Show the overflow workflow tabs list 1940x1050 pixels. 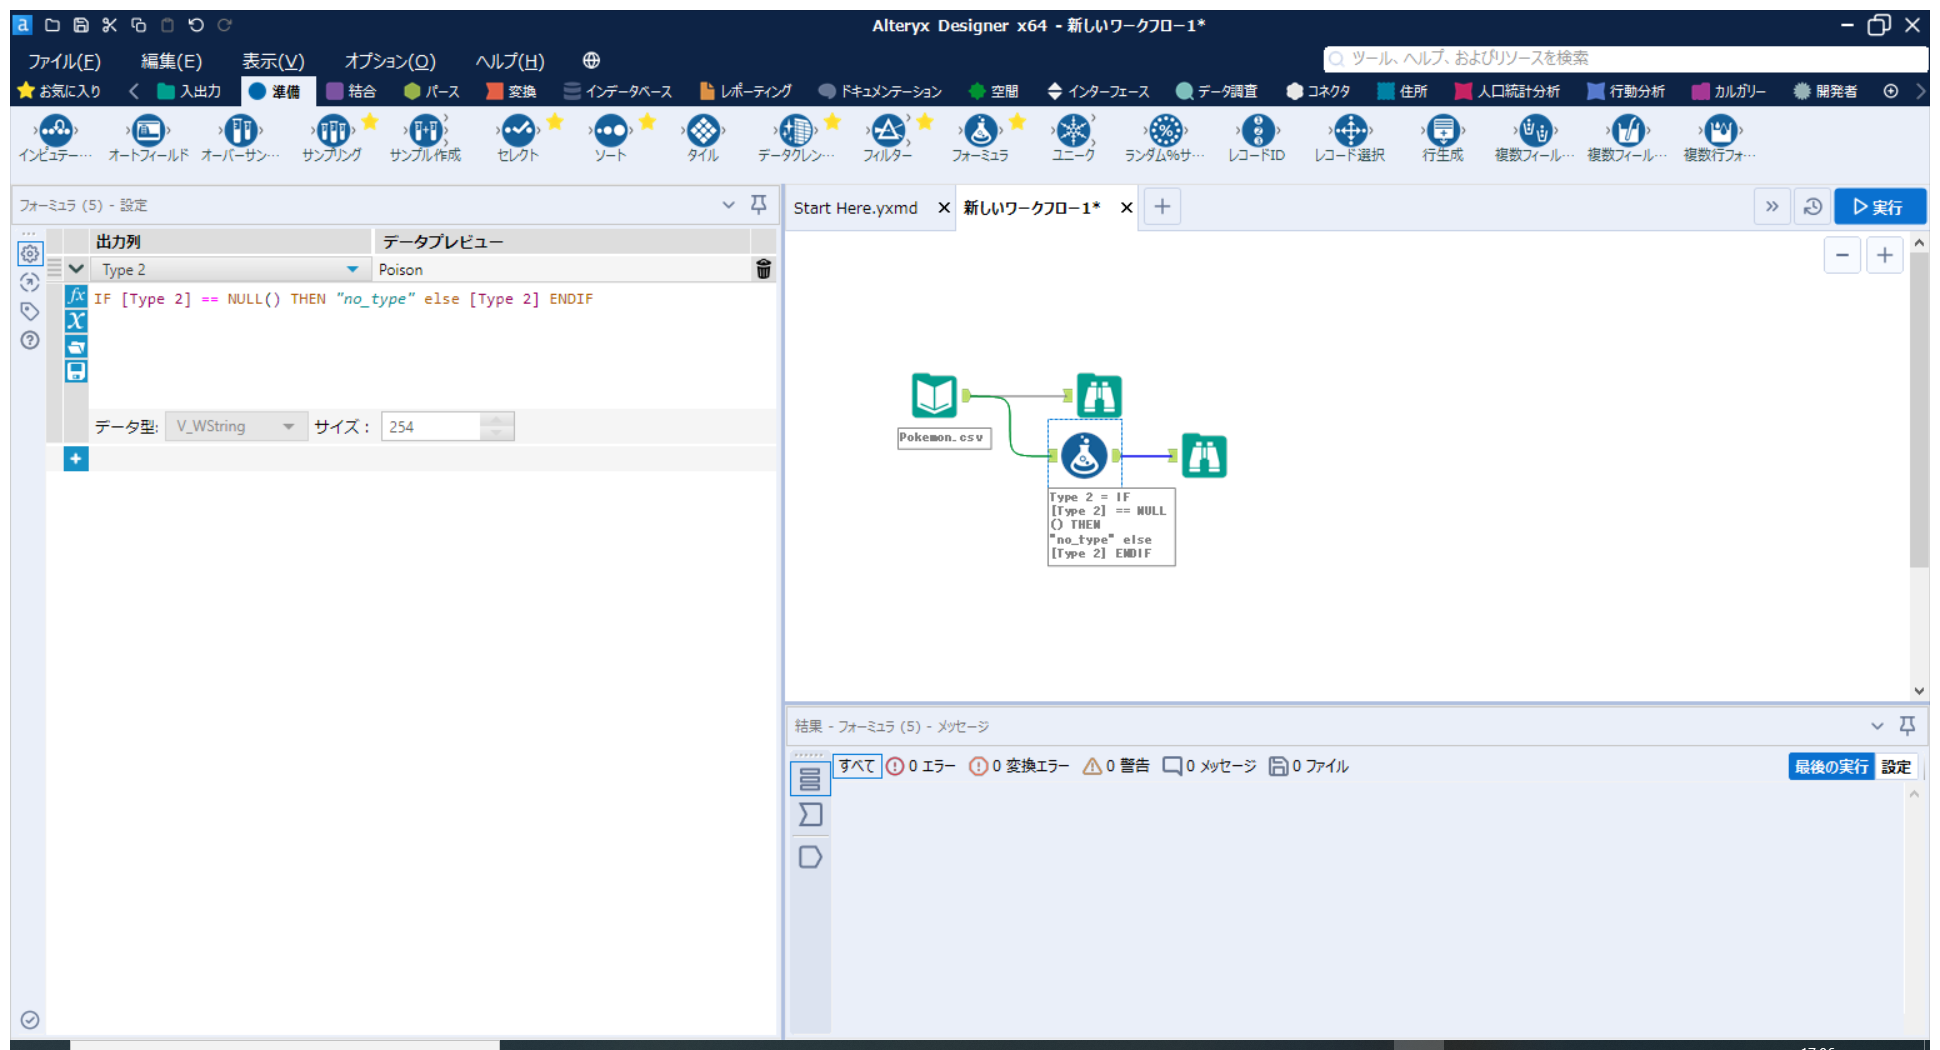(x=1772, y=207)
